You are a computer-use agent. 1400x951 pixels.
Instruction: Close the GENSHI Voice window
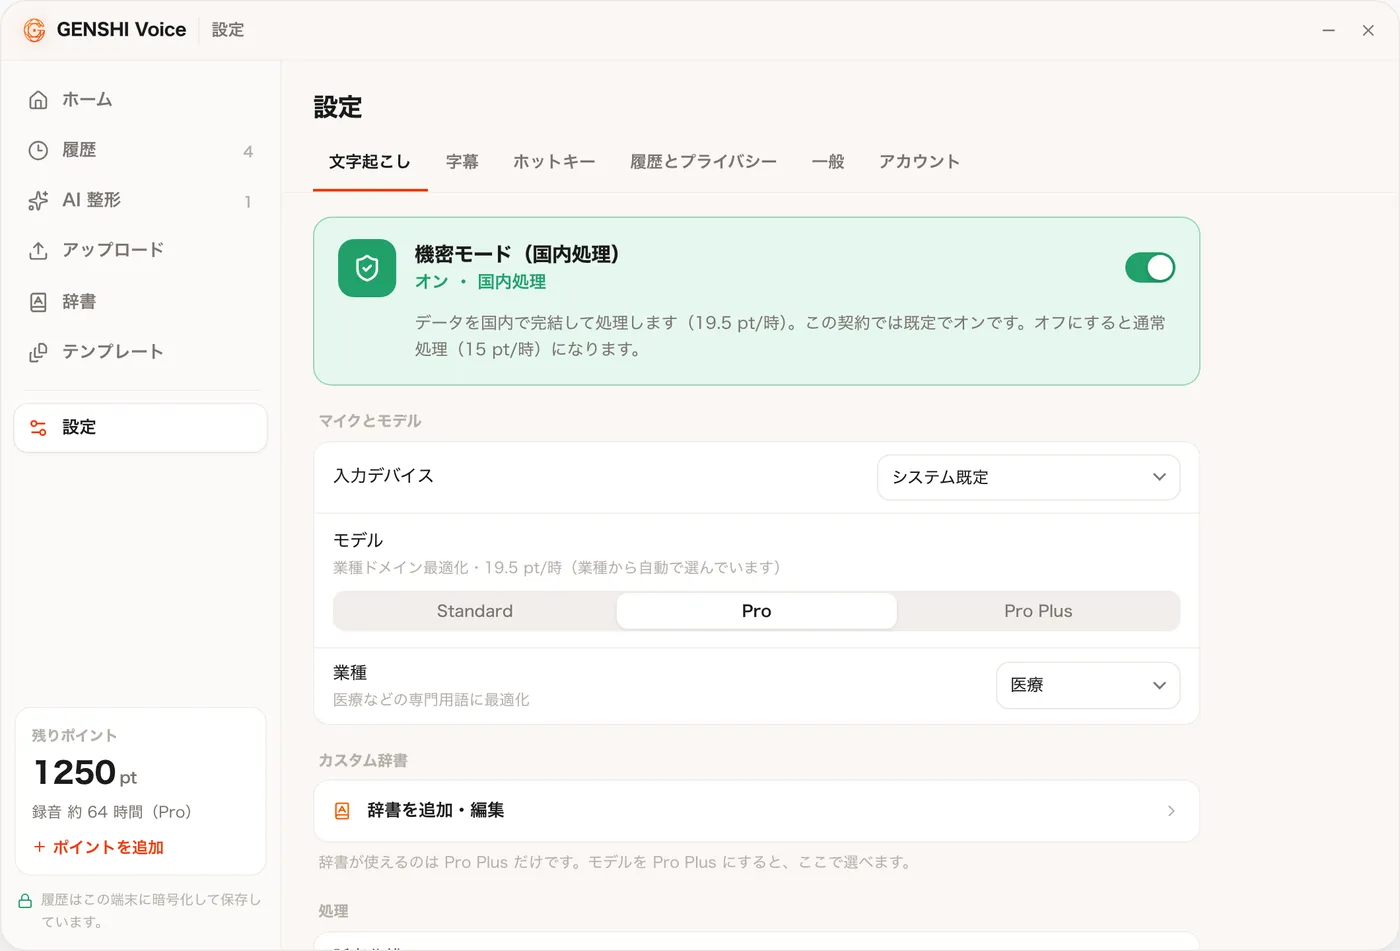(x=1368, y=31)
